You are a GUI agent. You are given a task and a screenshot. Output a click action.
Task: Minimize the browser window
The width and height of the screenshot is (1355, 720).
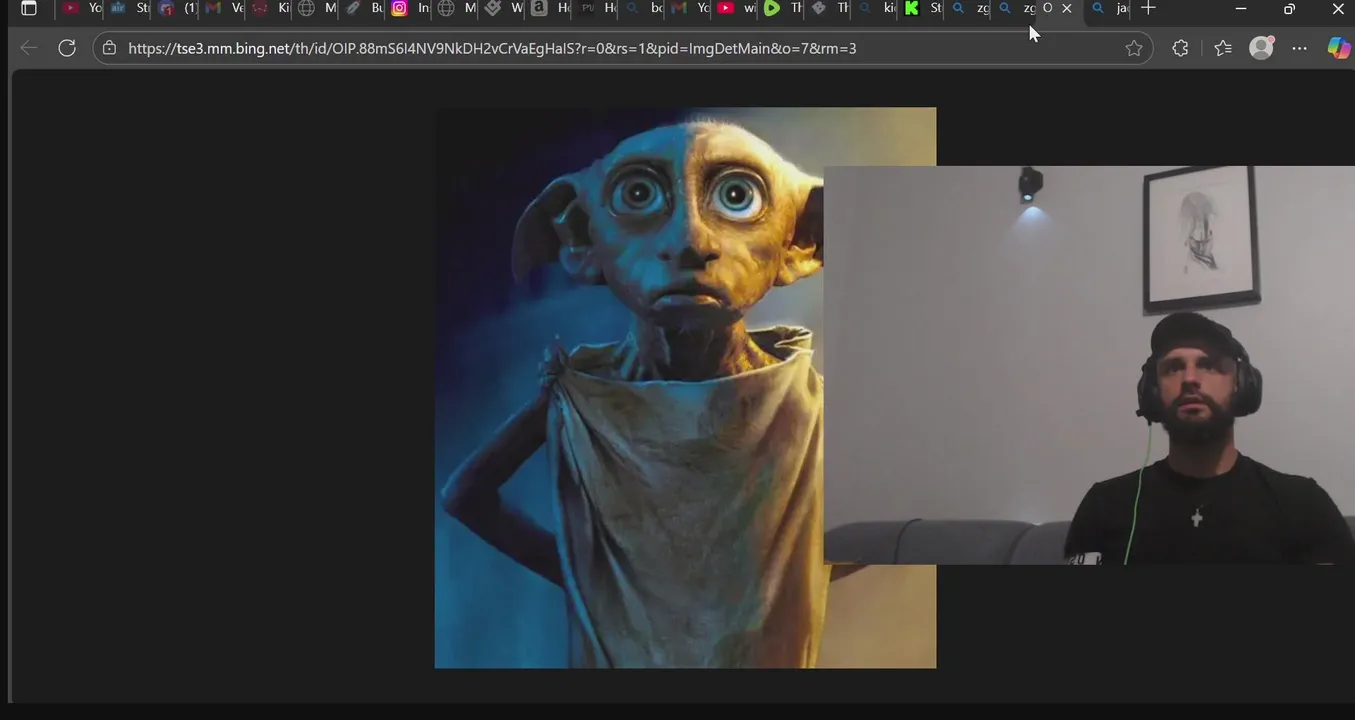tap(1241, 8)
